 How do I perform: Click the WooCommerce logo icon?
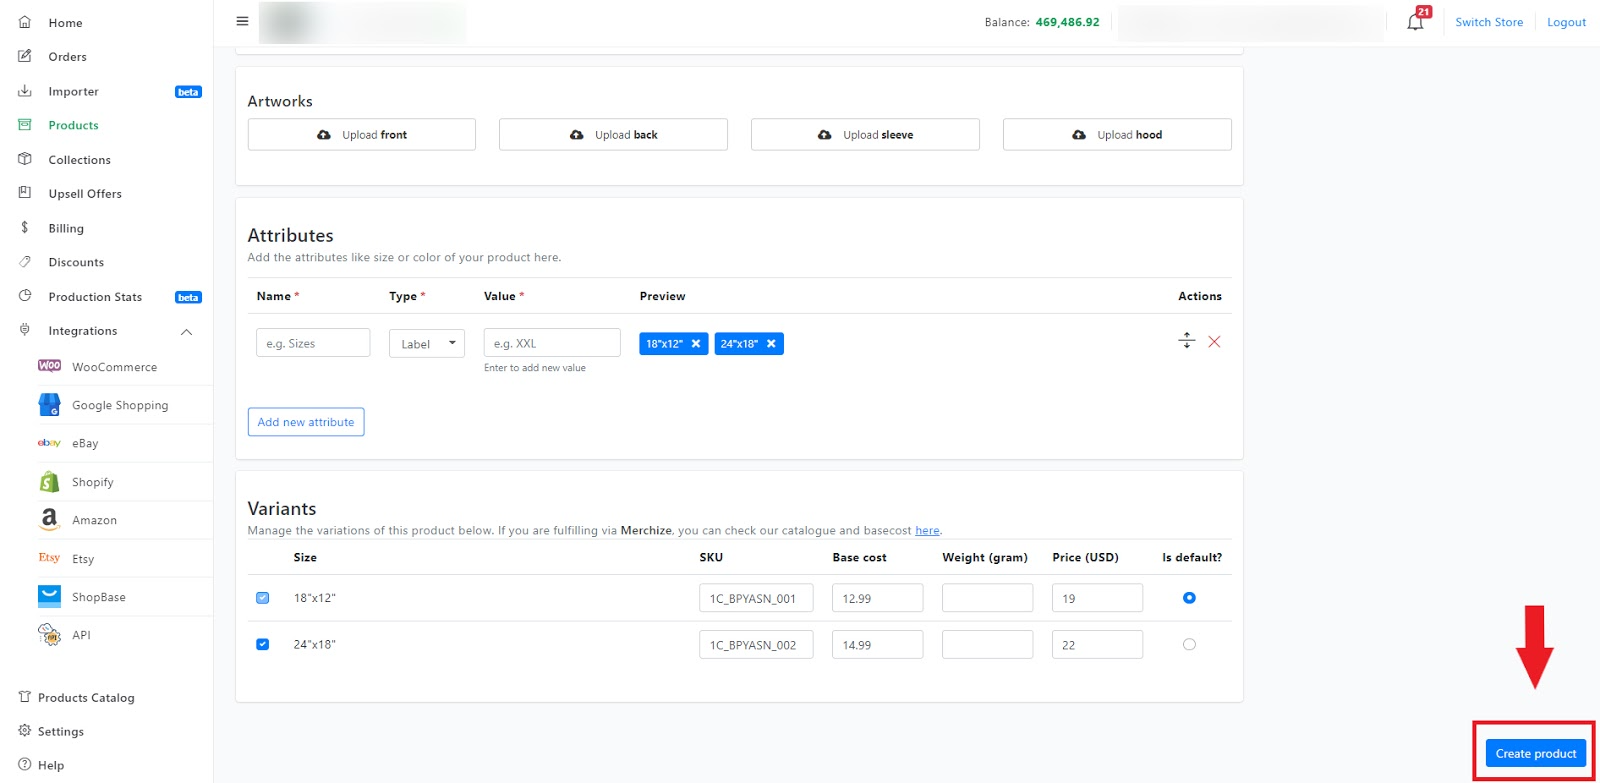tap(49, 366)
